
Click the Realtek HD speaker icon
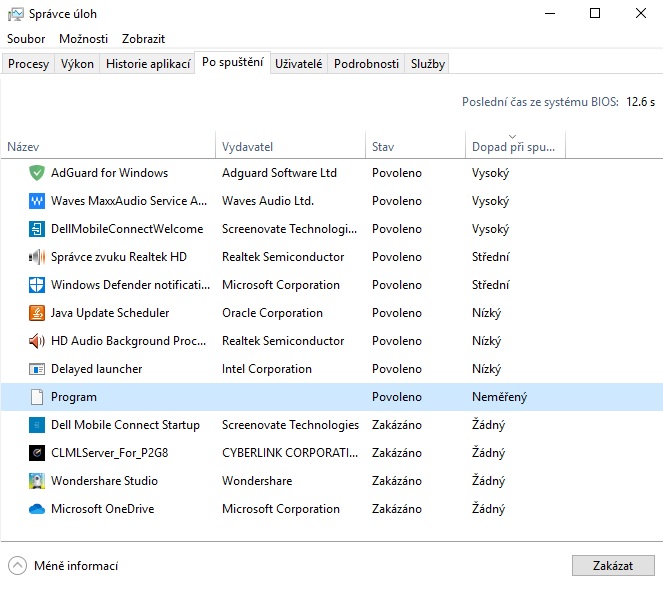[x=37, y=257]
